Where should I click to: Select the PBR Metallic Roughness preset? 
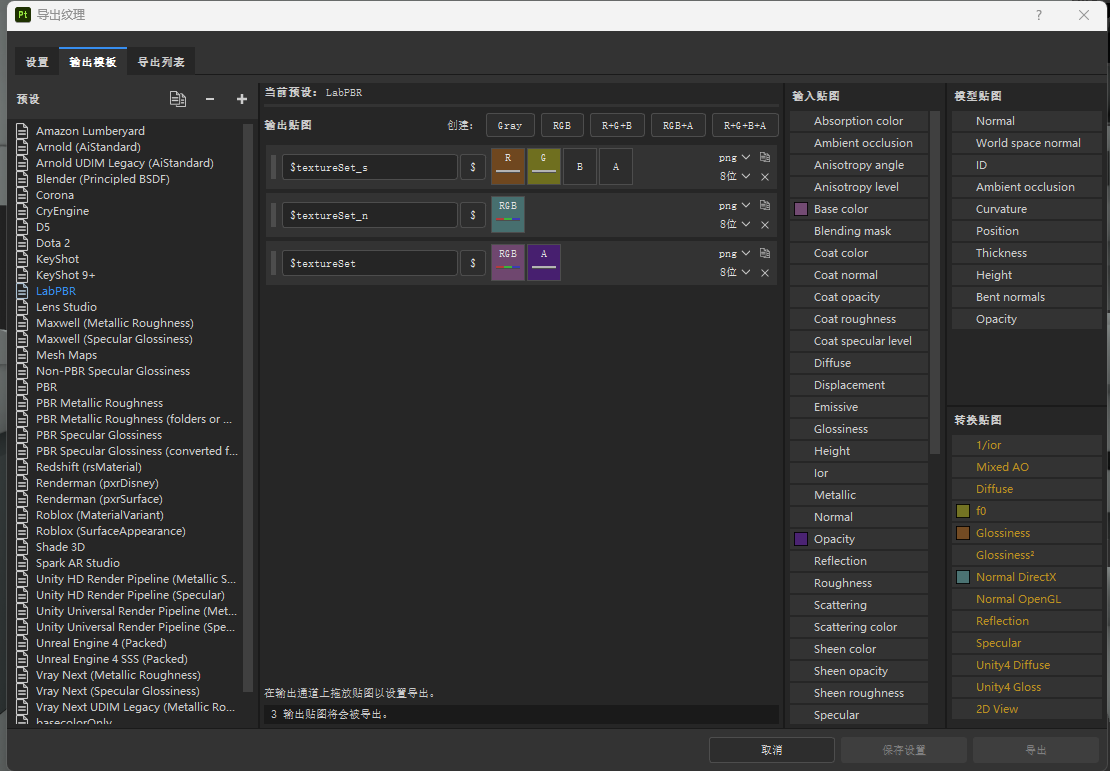pos(99,403)
